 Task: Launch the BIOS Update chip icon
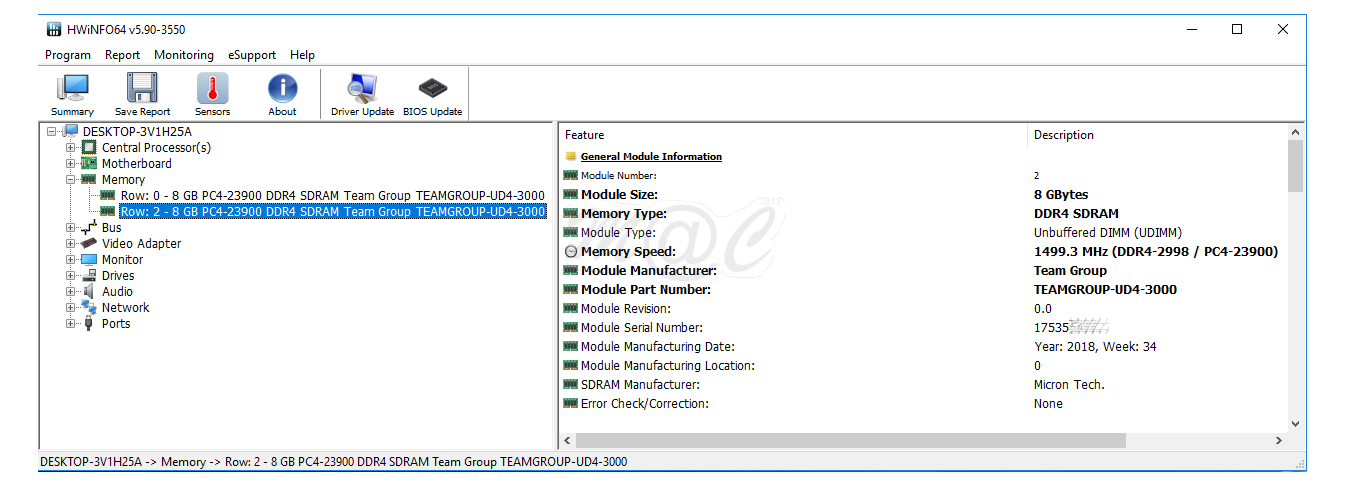pos(432,88)
